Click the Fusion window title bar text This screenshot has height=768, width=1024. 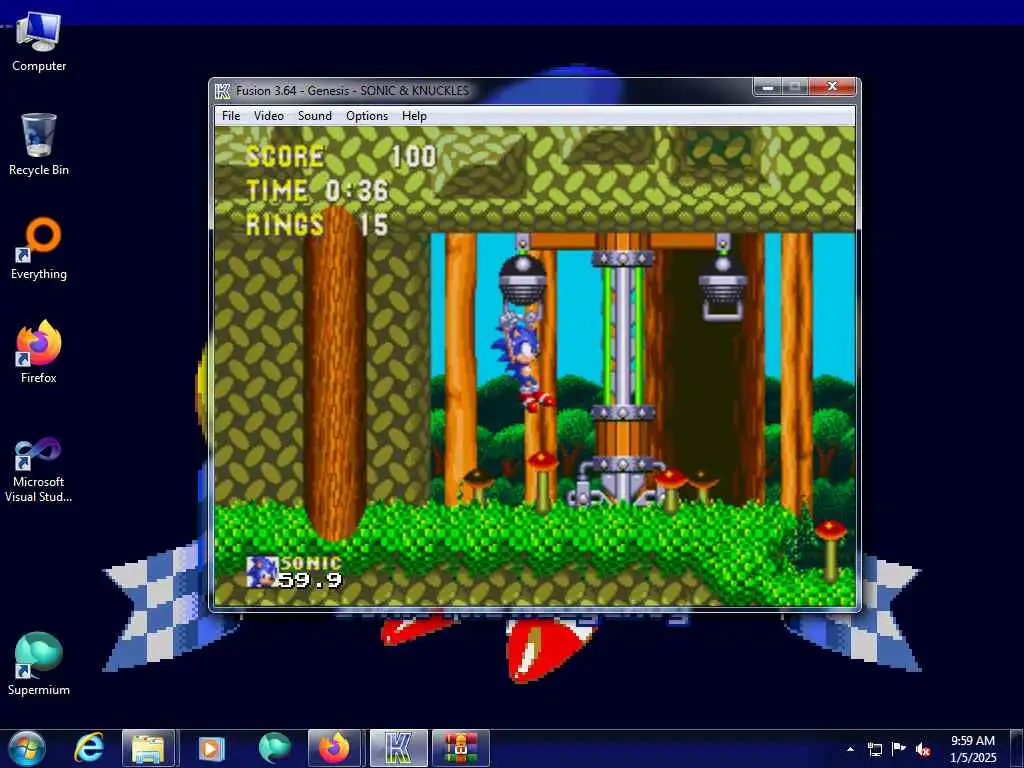353,91
